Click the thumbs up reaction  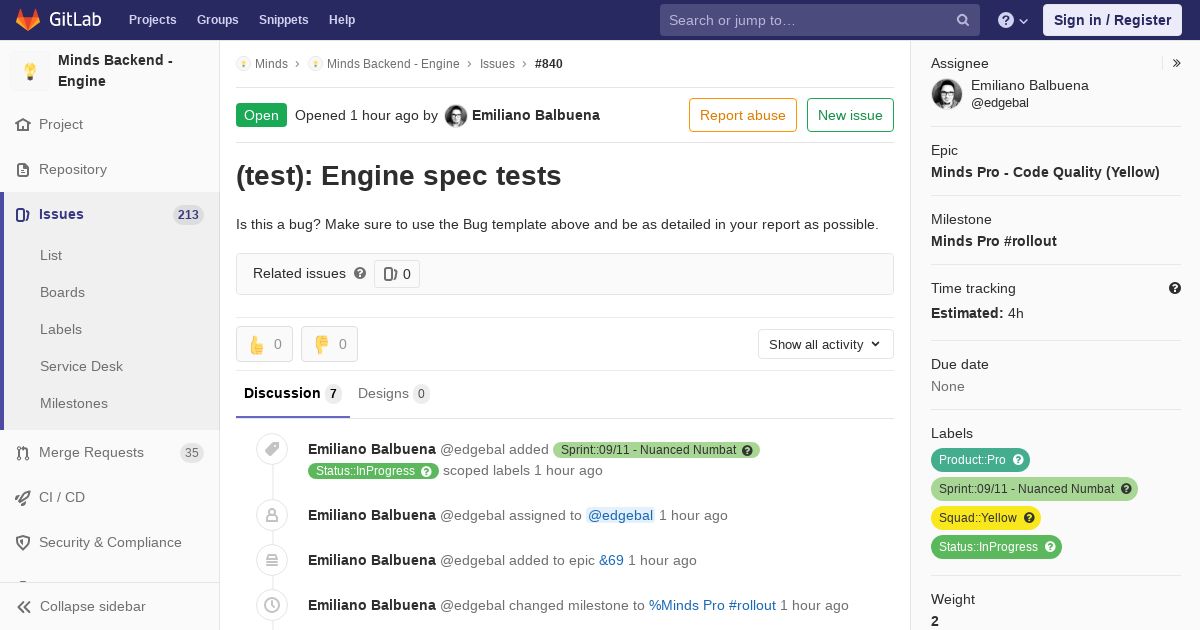point(264,344)
